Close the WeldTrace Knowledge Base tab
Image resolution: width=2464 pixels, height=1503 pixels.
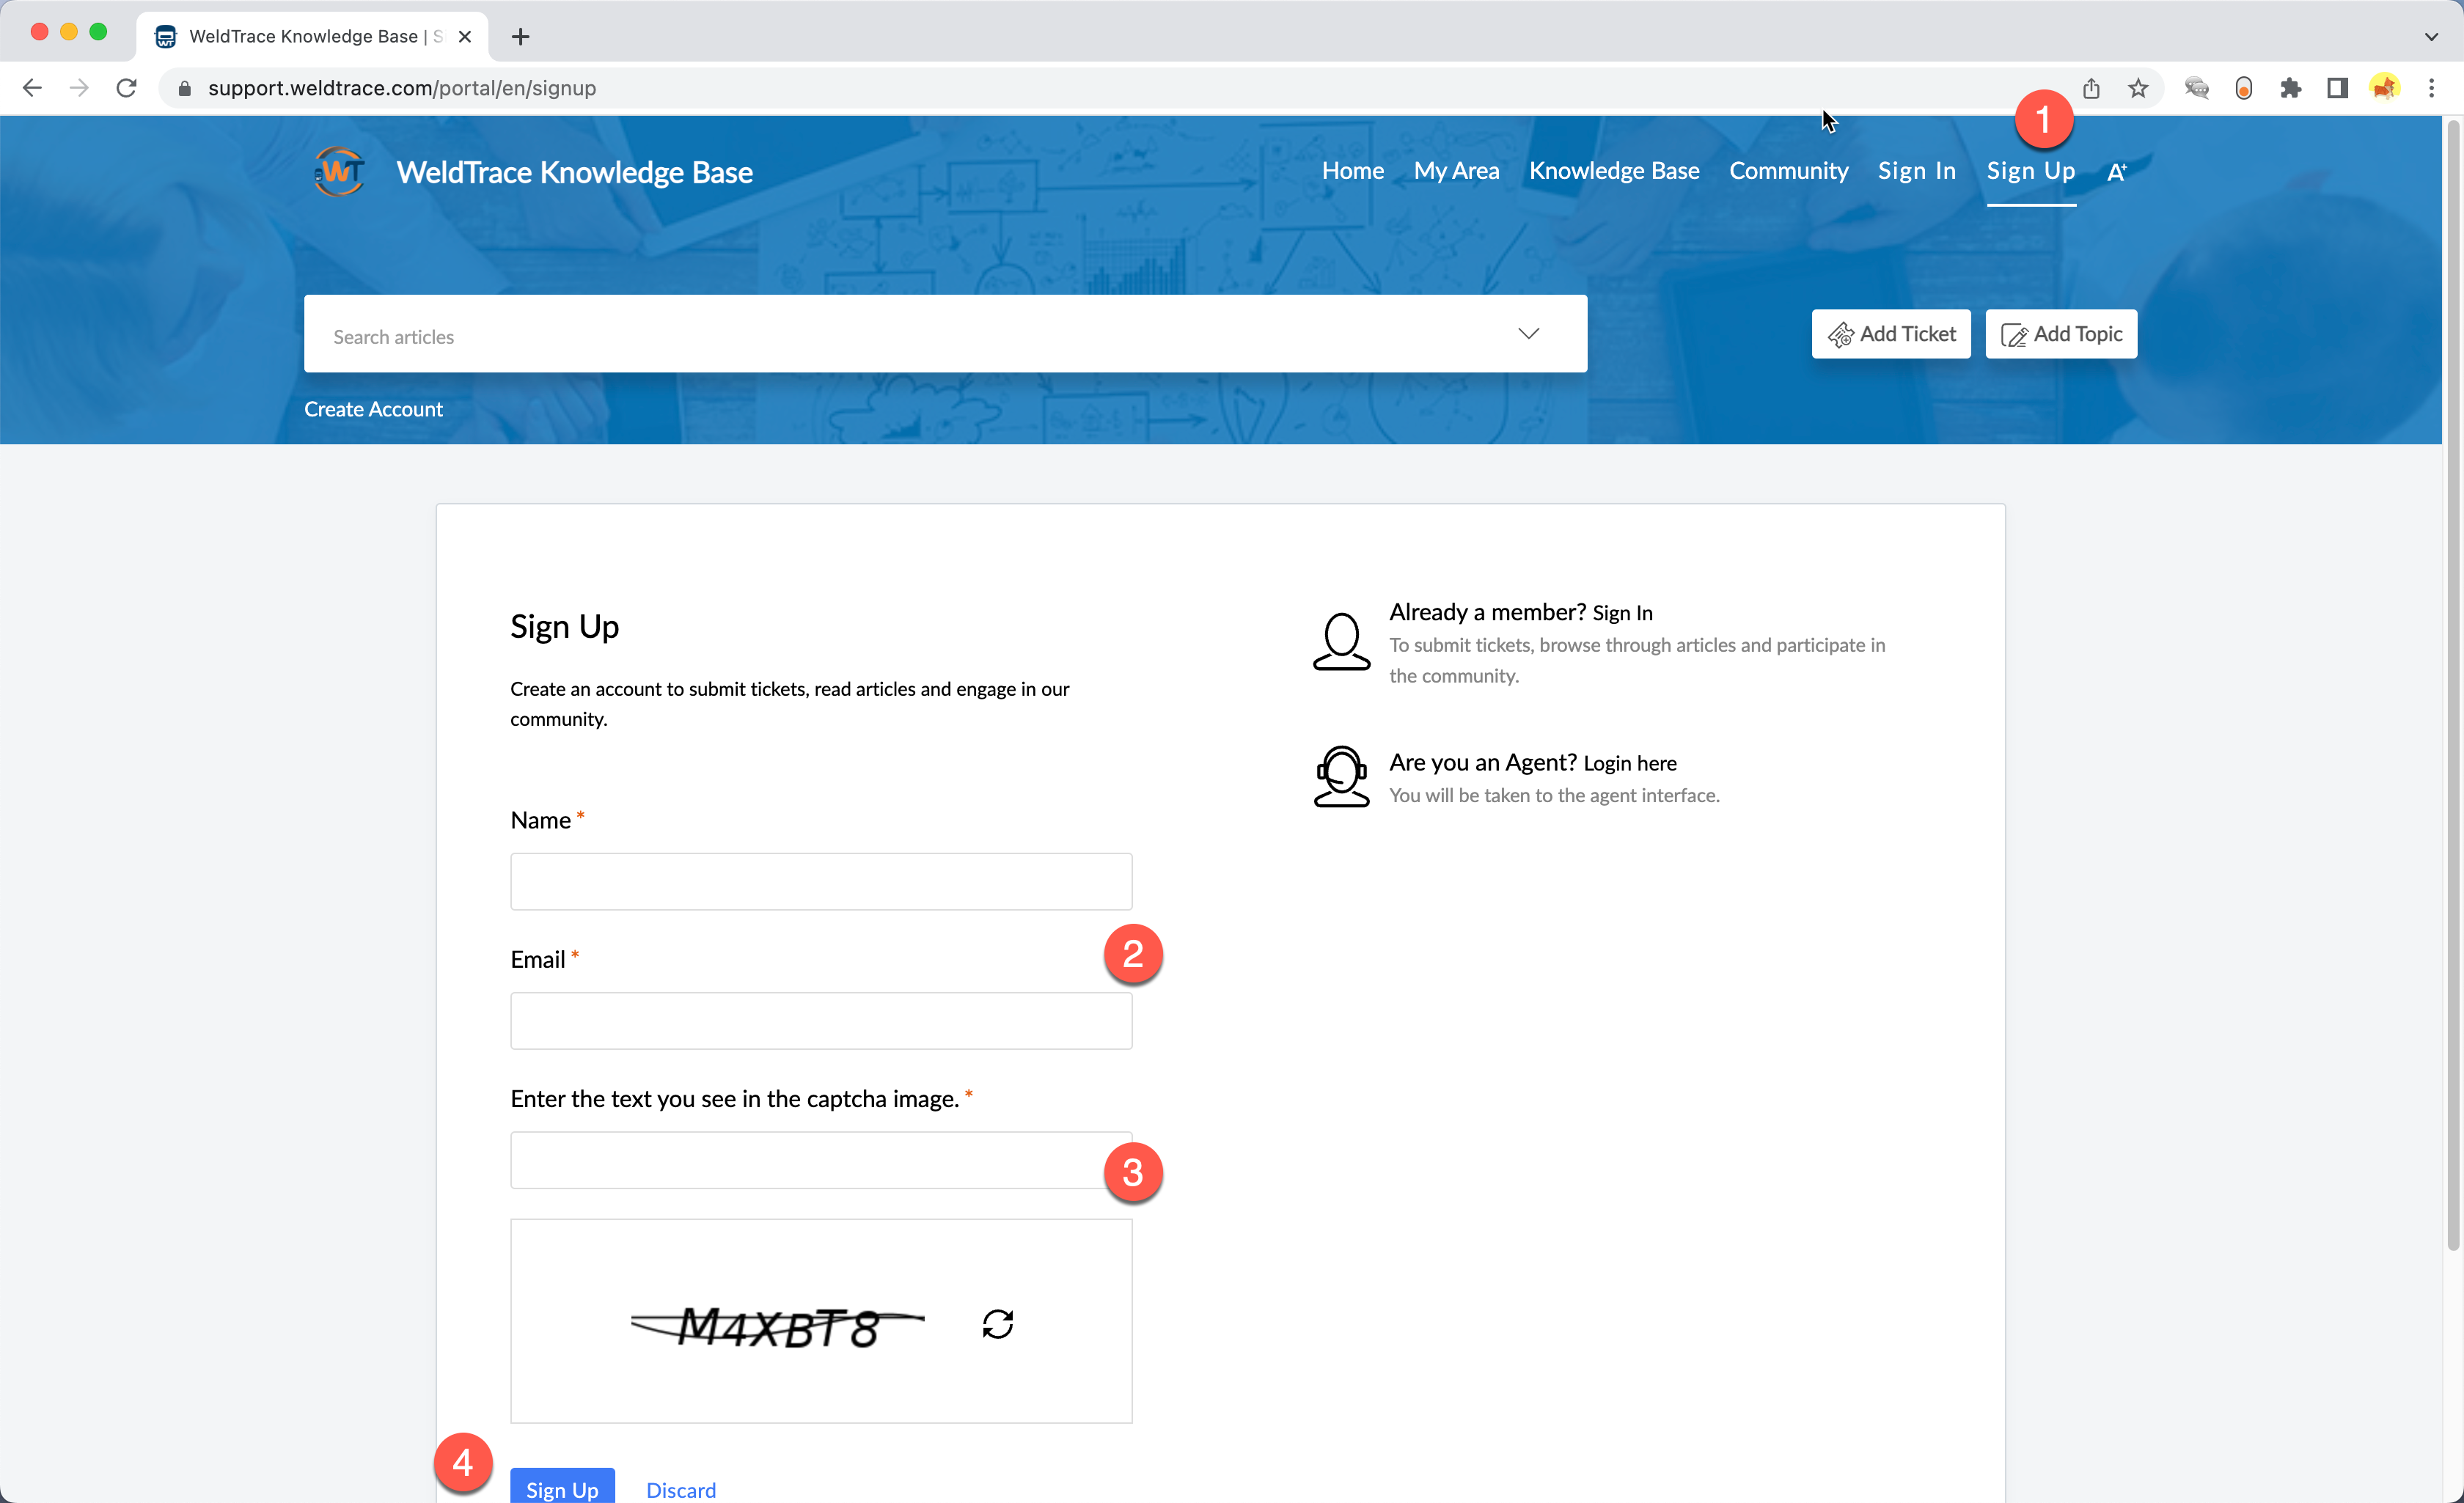pyautogui.click(x=465, y=36)
